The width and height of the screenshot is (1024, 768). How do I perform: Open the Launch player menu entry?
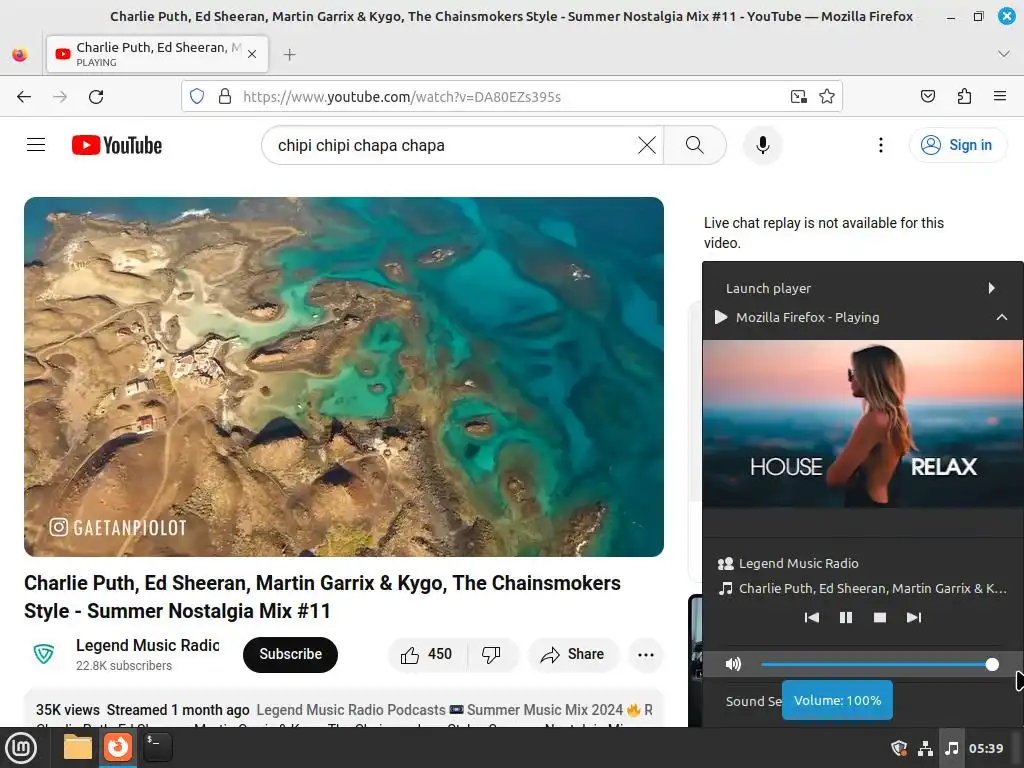coord(863,288)
